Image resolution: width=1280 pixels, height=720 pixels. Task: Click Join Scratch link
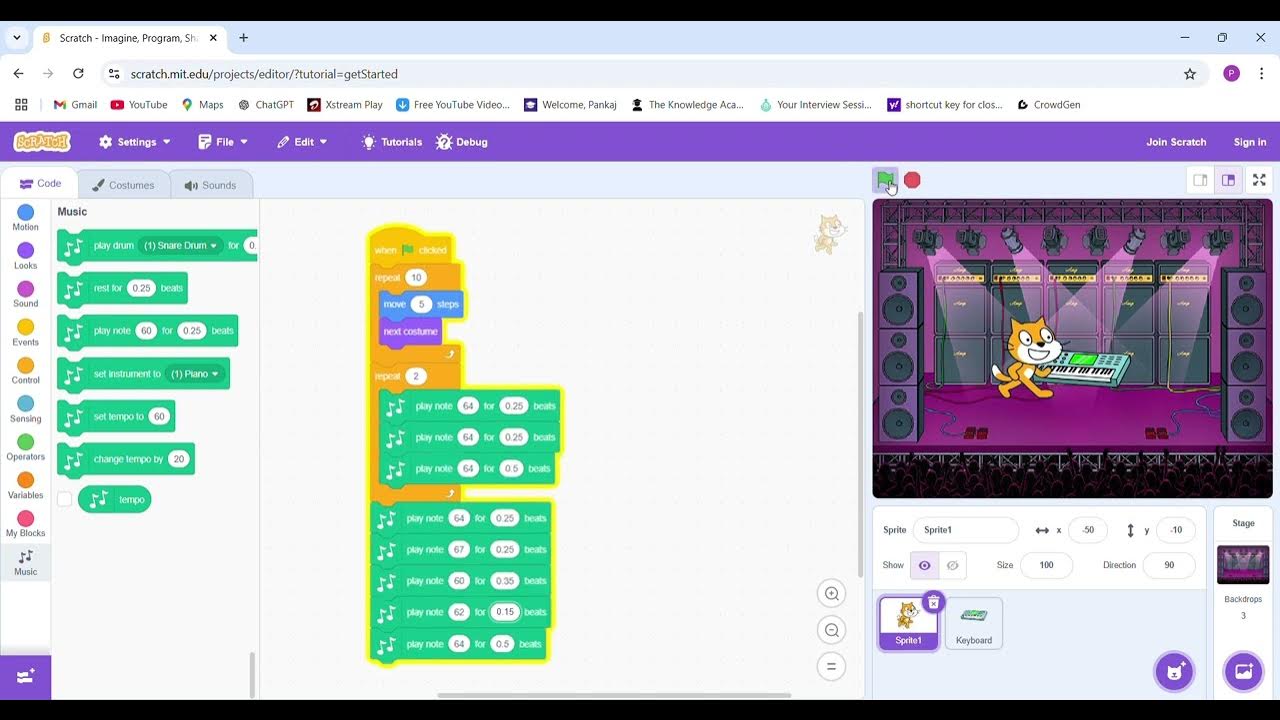pyautogui.click(x=1176, y=142)
